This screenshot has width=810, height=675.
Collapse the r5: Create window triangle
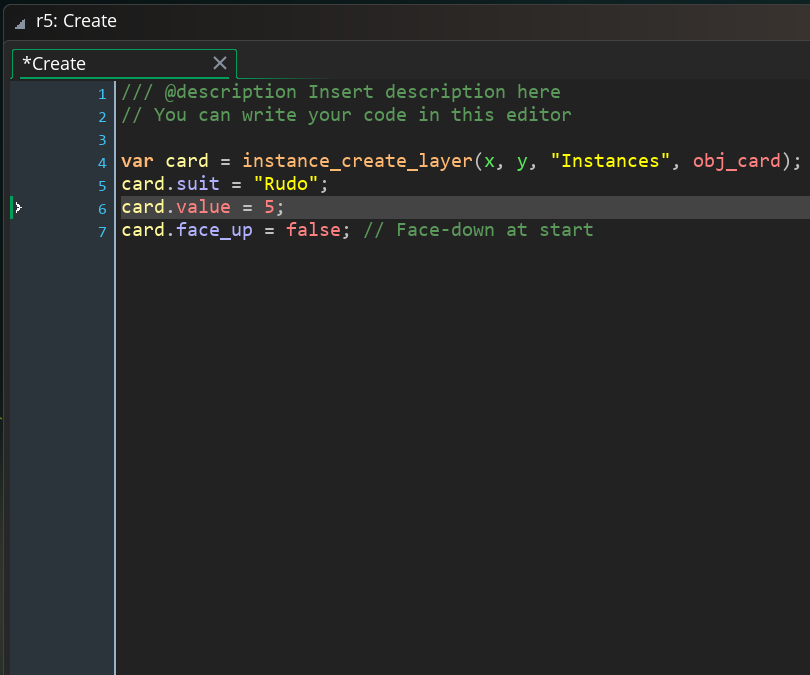[x=20, y=24]
